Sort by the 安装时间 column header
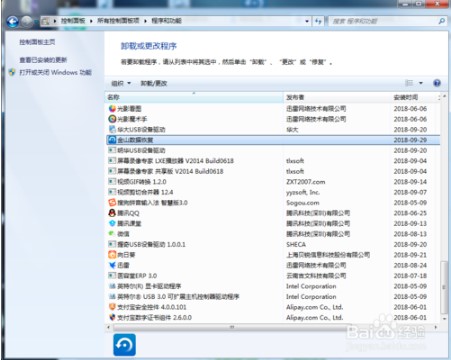The image size is (451, 360). click(414, 97)
